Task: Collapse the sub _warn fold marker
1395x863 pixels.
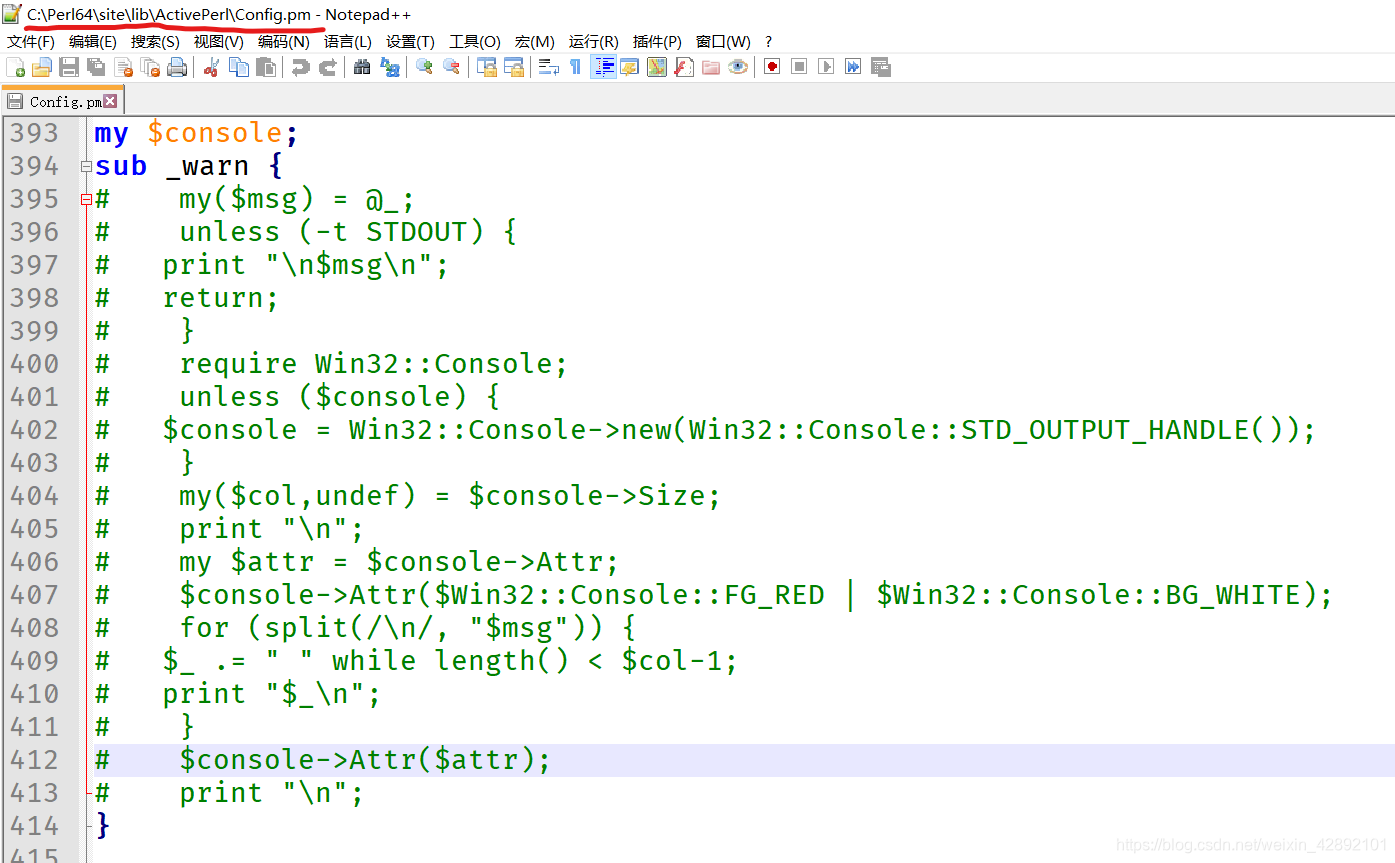Action: coord(87,167)
